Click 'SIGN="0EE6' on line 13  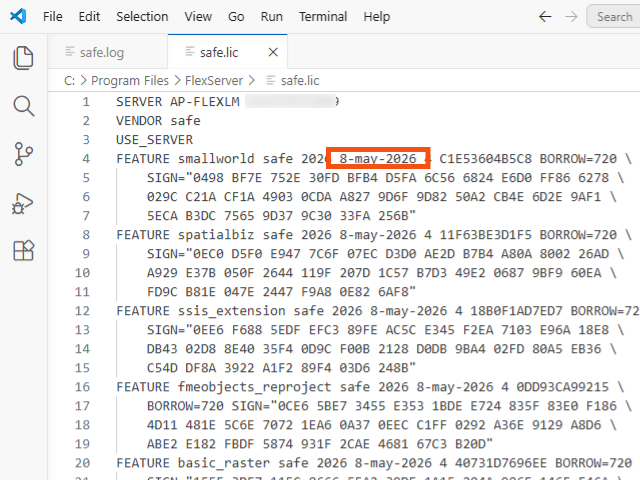click(x=185, y=330)
